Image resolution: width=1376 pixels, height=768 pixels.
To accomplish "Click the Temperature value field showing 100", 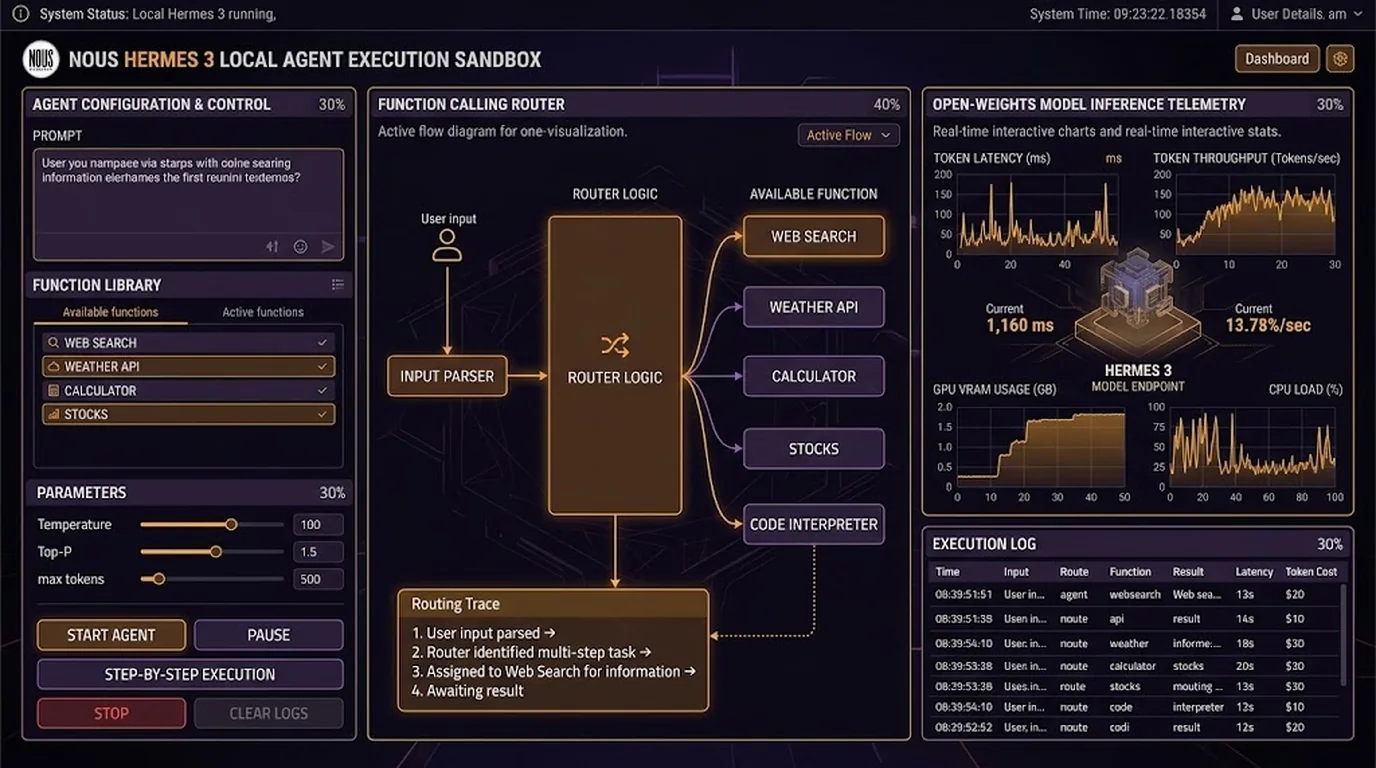I will (318, 524).
